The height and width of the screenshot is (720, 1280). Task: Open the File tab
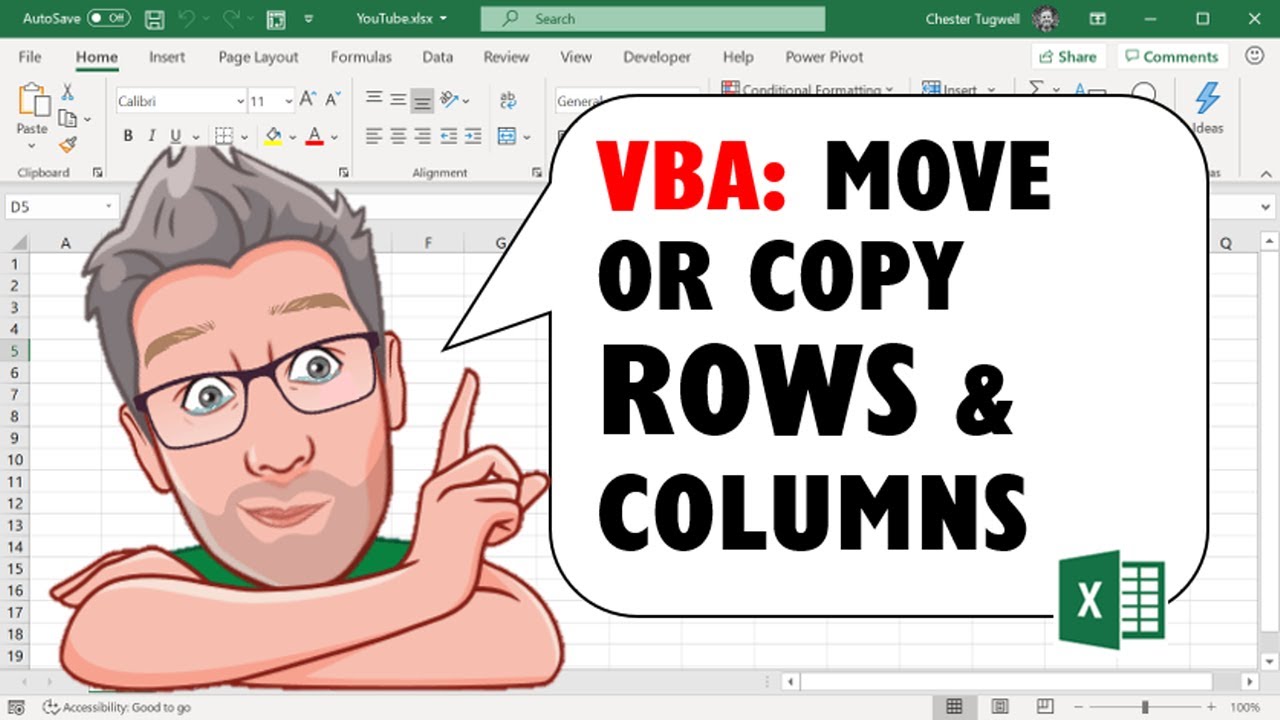pyautogui.click(x=30, y=57)
